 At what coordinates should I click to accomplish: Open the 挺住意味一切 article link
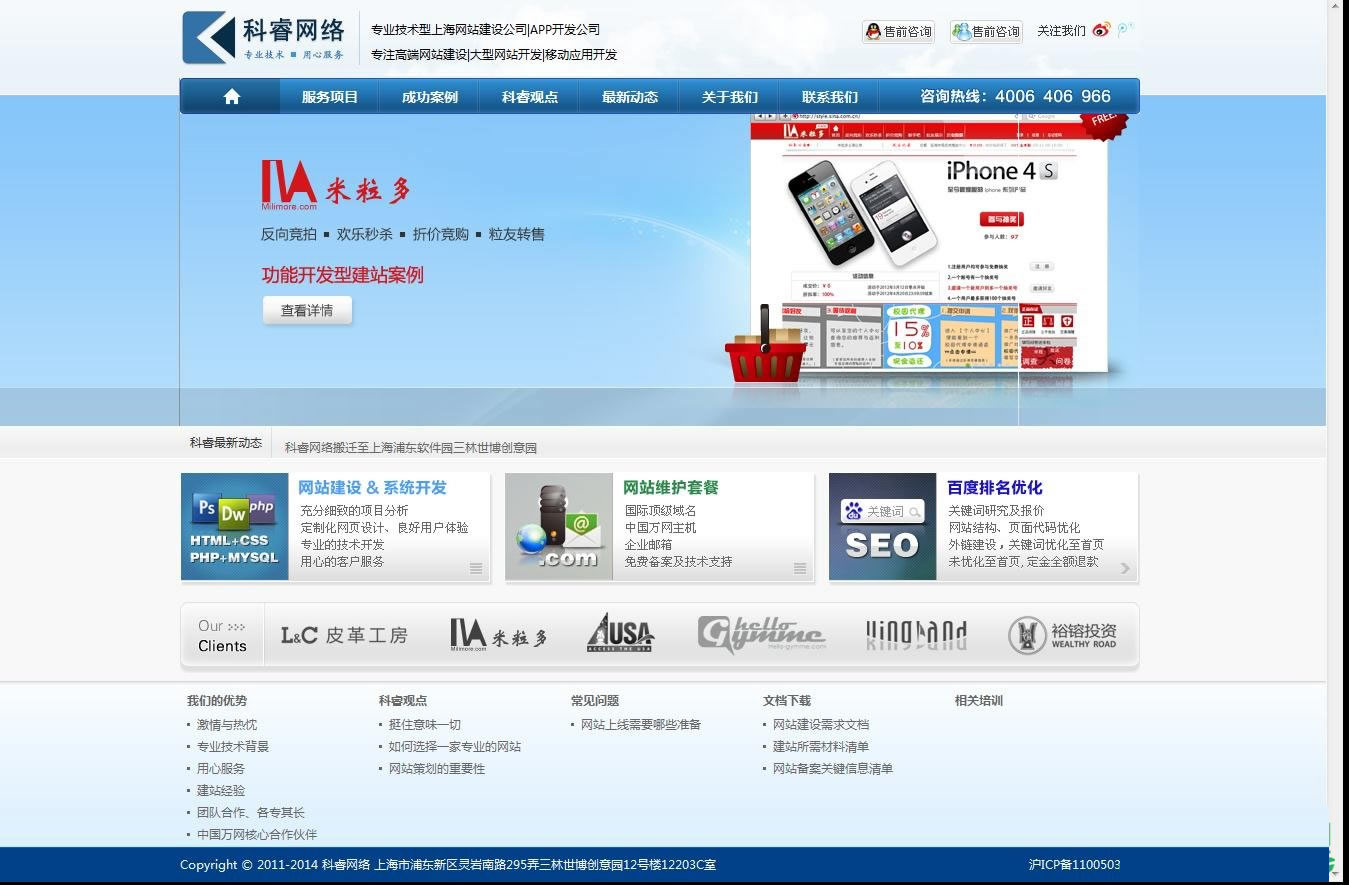(425, 724)
